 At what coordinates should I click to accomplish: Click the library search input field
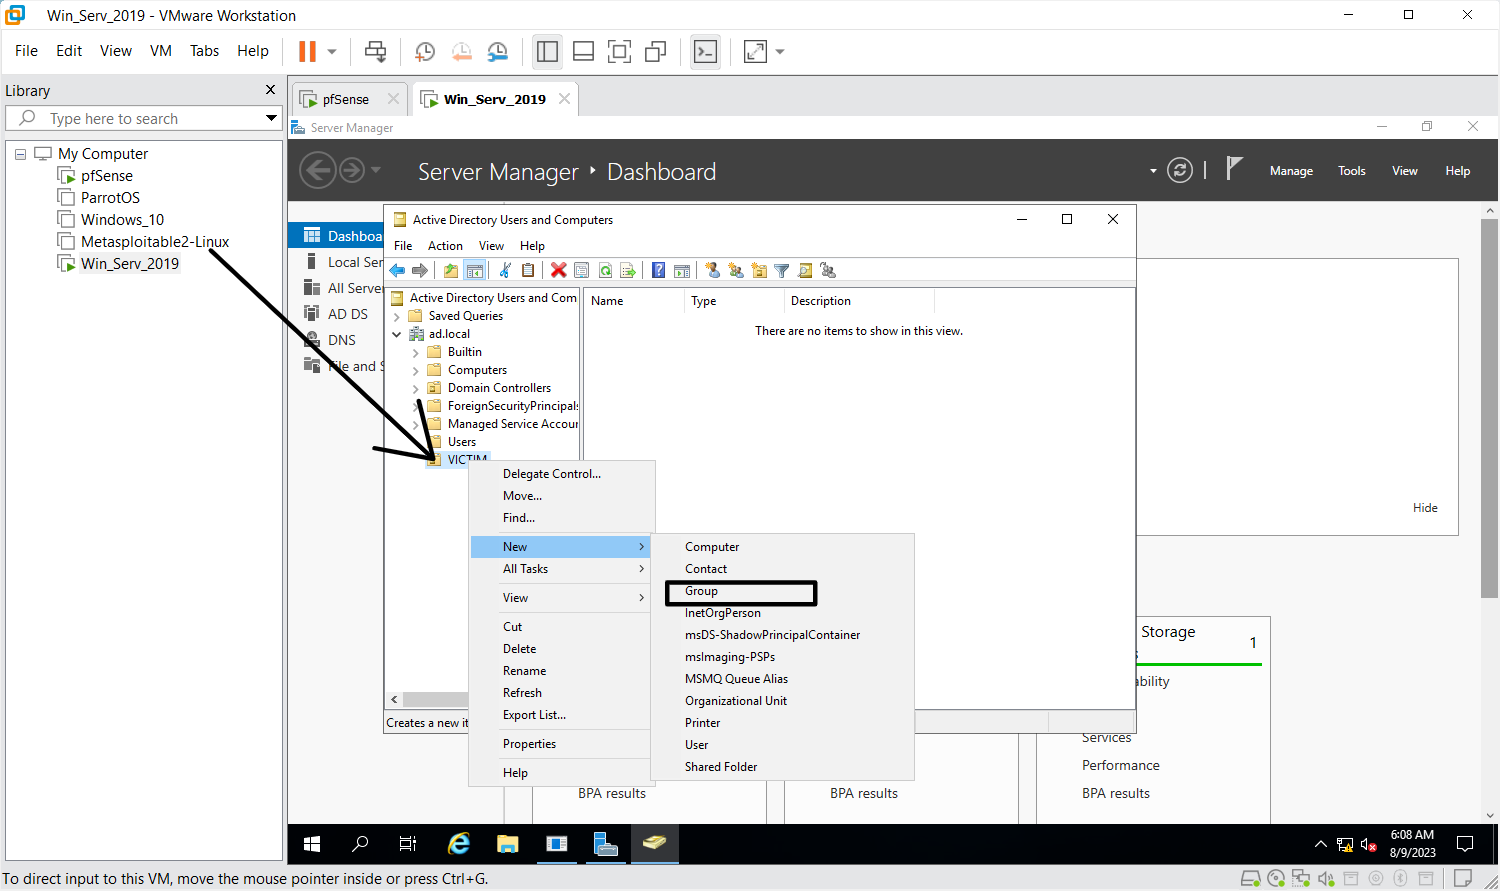(x=145, y=118)
